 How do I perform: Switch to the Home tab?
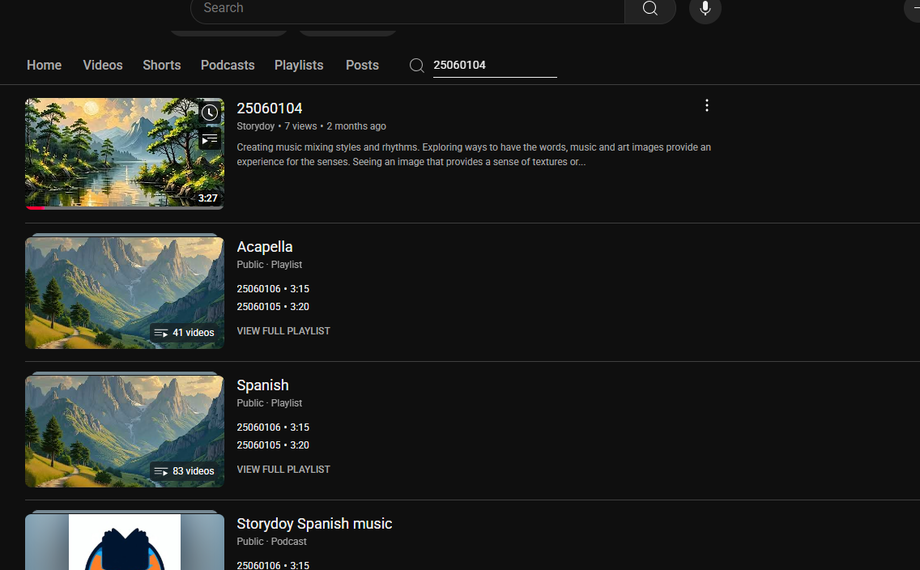click(44, 65)
